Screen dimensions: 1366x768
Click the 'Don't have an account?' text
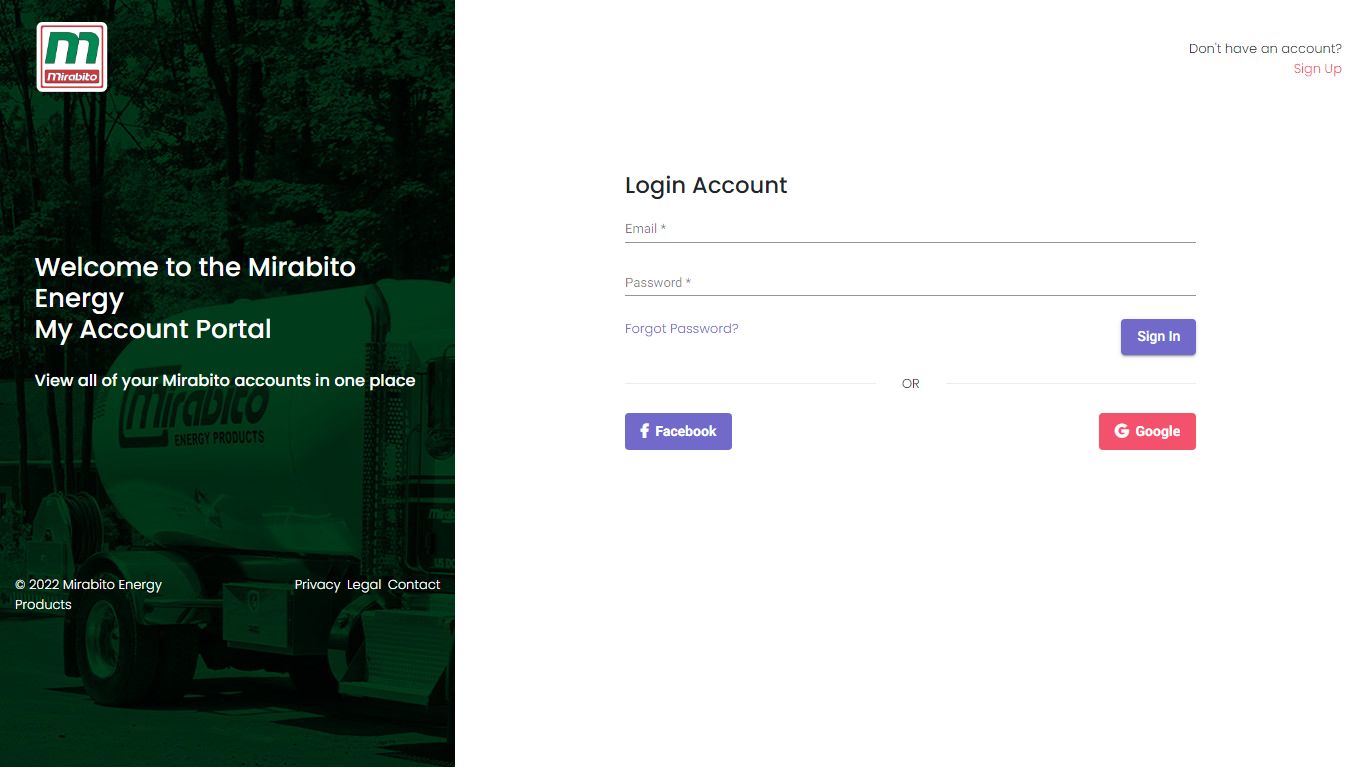coord(1265,48)
